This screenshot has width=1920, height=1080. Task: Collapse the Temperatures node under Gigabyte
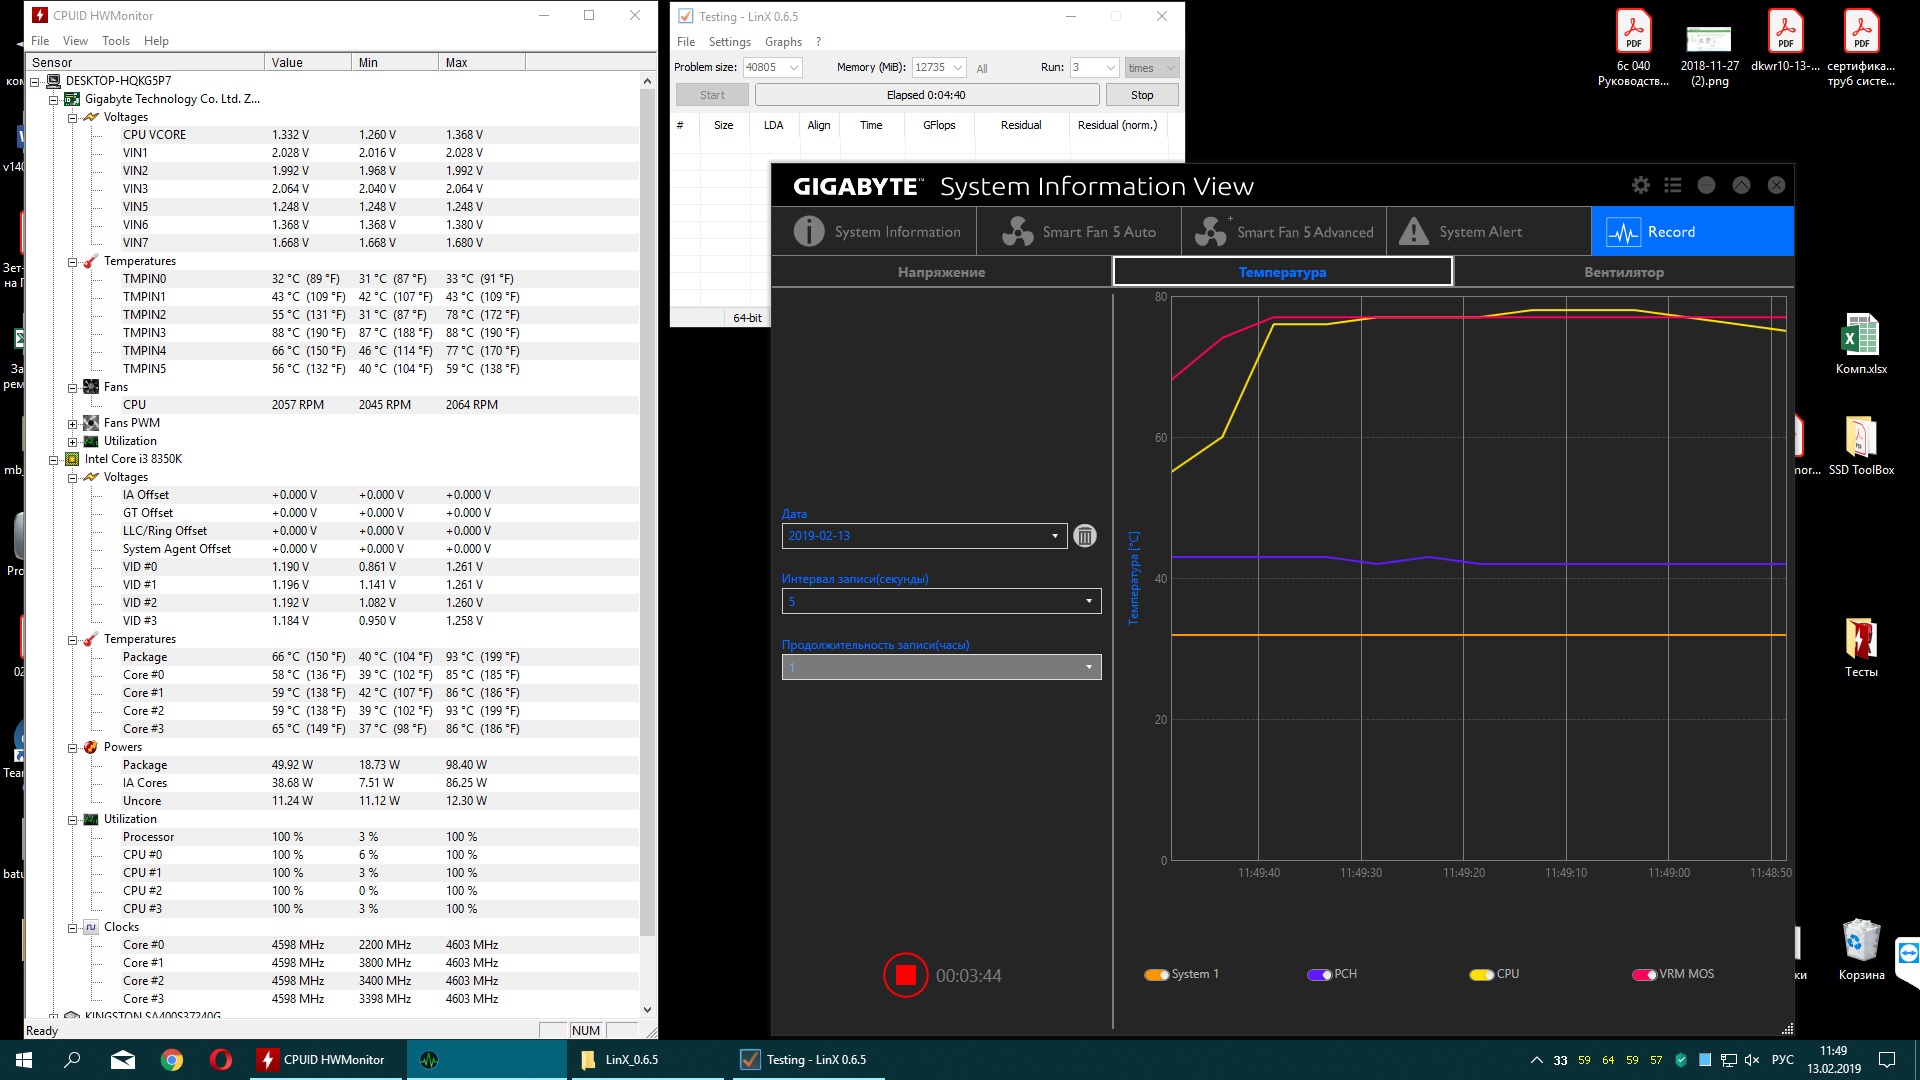point(73,262)
